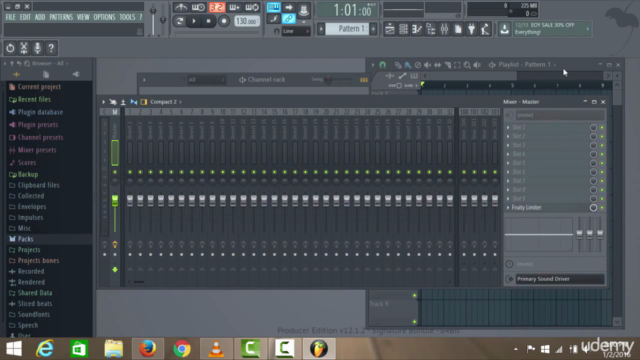Toggle step editing mode arrow
The height and width of the screenshot is (360, 640).
point(289,7)
